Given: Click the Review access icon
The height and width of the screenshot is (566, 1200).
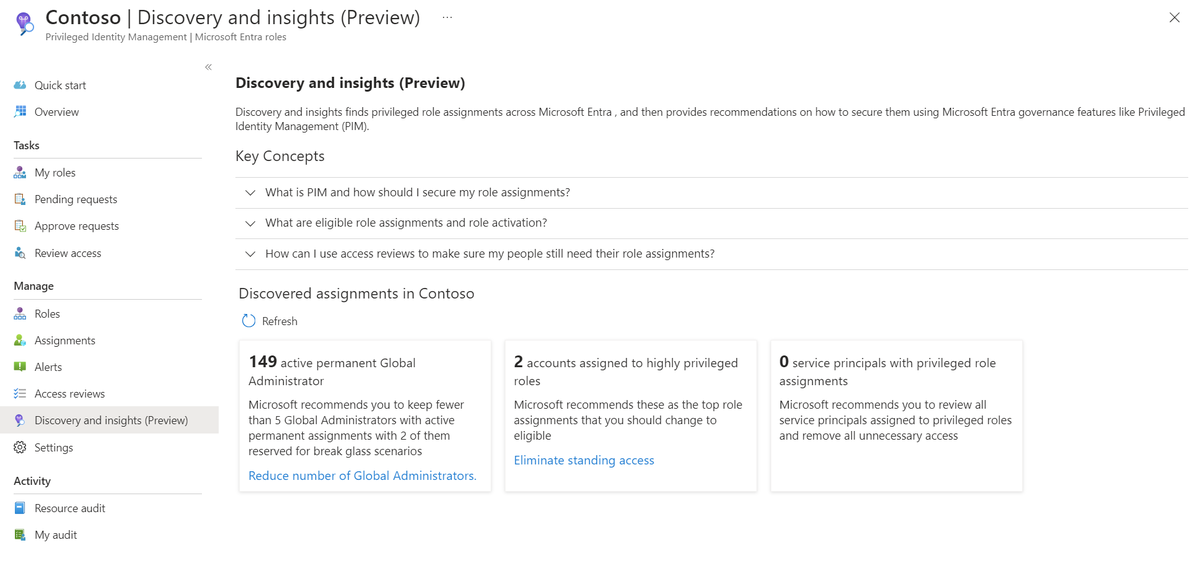Looking at the screenshot, I should coord(20,253).
